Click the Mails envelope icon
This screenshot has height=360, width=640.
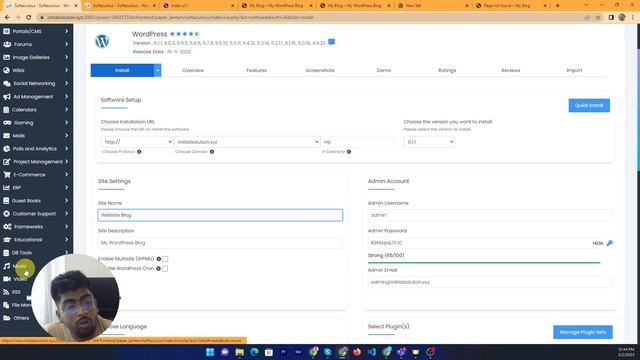click(x=6, y=136)
